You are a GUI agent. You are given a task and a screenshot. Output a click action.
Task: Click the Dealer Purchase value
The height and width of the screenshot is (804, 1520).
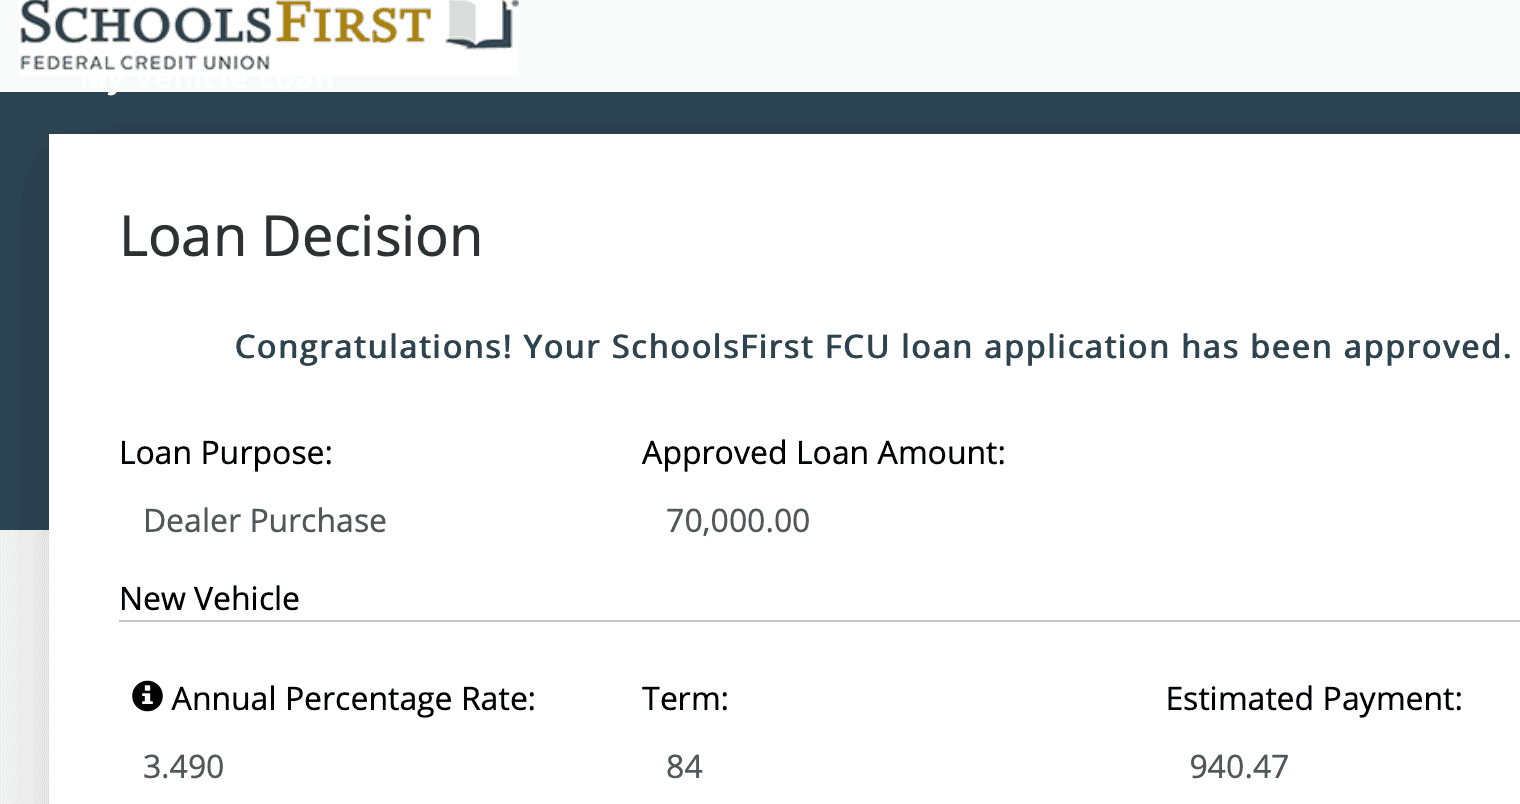(x=265, y=521)
